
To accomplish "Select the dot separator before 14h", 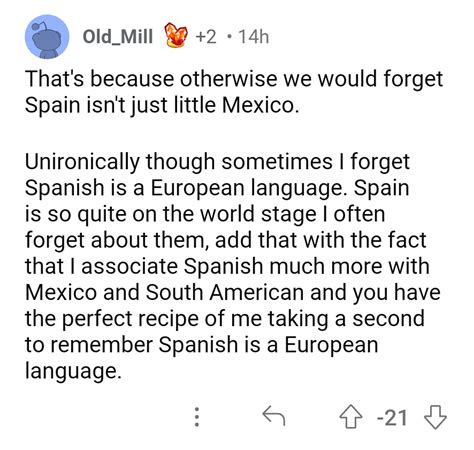I will 228,37.
